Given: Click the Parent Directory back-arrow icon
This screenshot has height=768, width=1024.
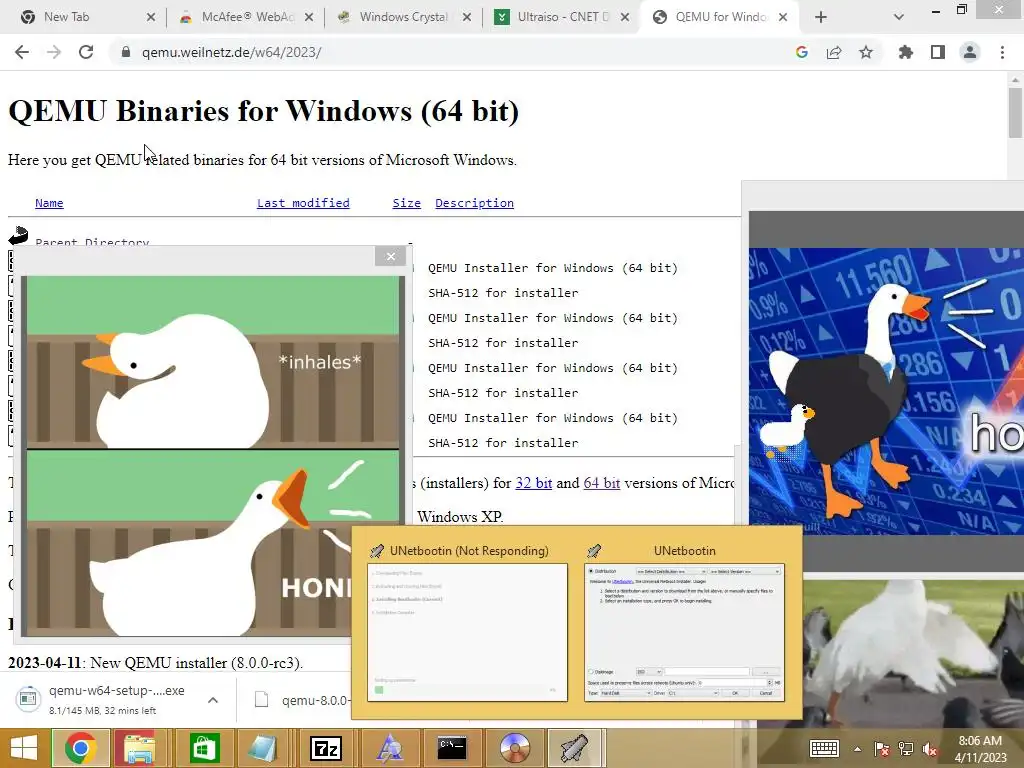Looking at the screenshot, I should (18, 236).
